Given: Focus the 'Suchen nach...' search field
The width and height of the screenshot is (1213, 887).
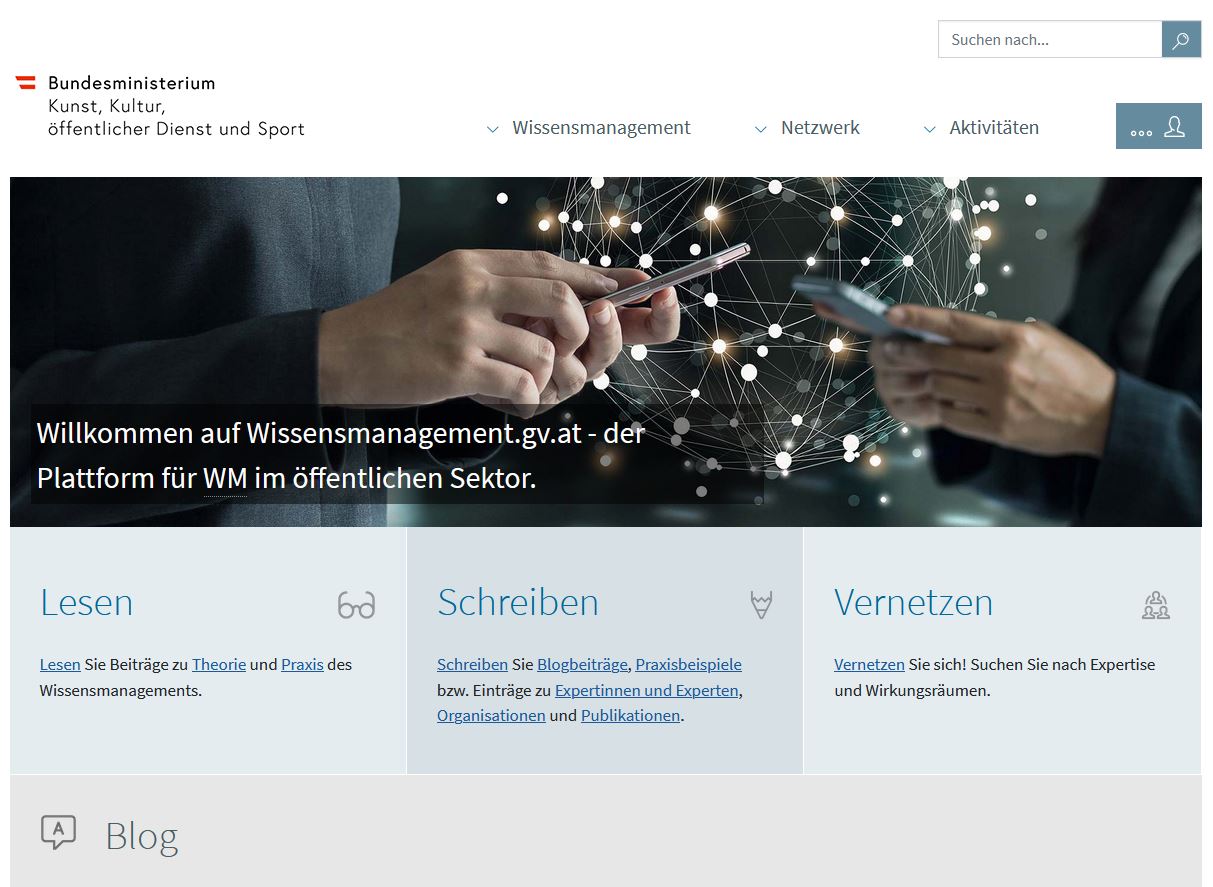Looking at the screenshot, I should [x=1050, y=40].
